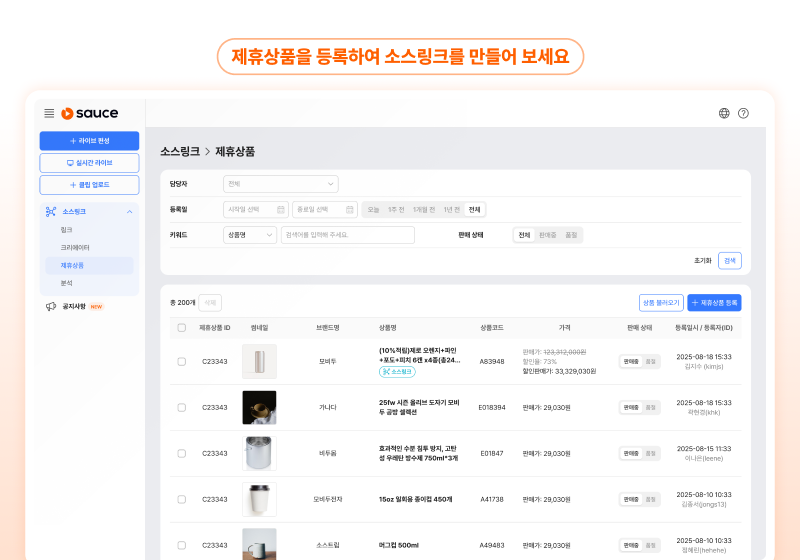The width and height of the screenshot is (800, 560).
Task: Click the 검색 button
Action: 730,261
